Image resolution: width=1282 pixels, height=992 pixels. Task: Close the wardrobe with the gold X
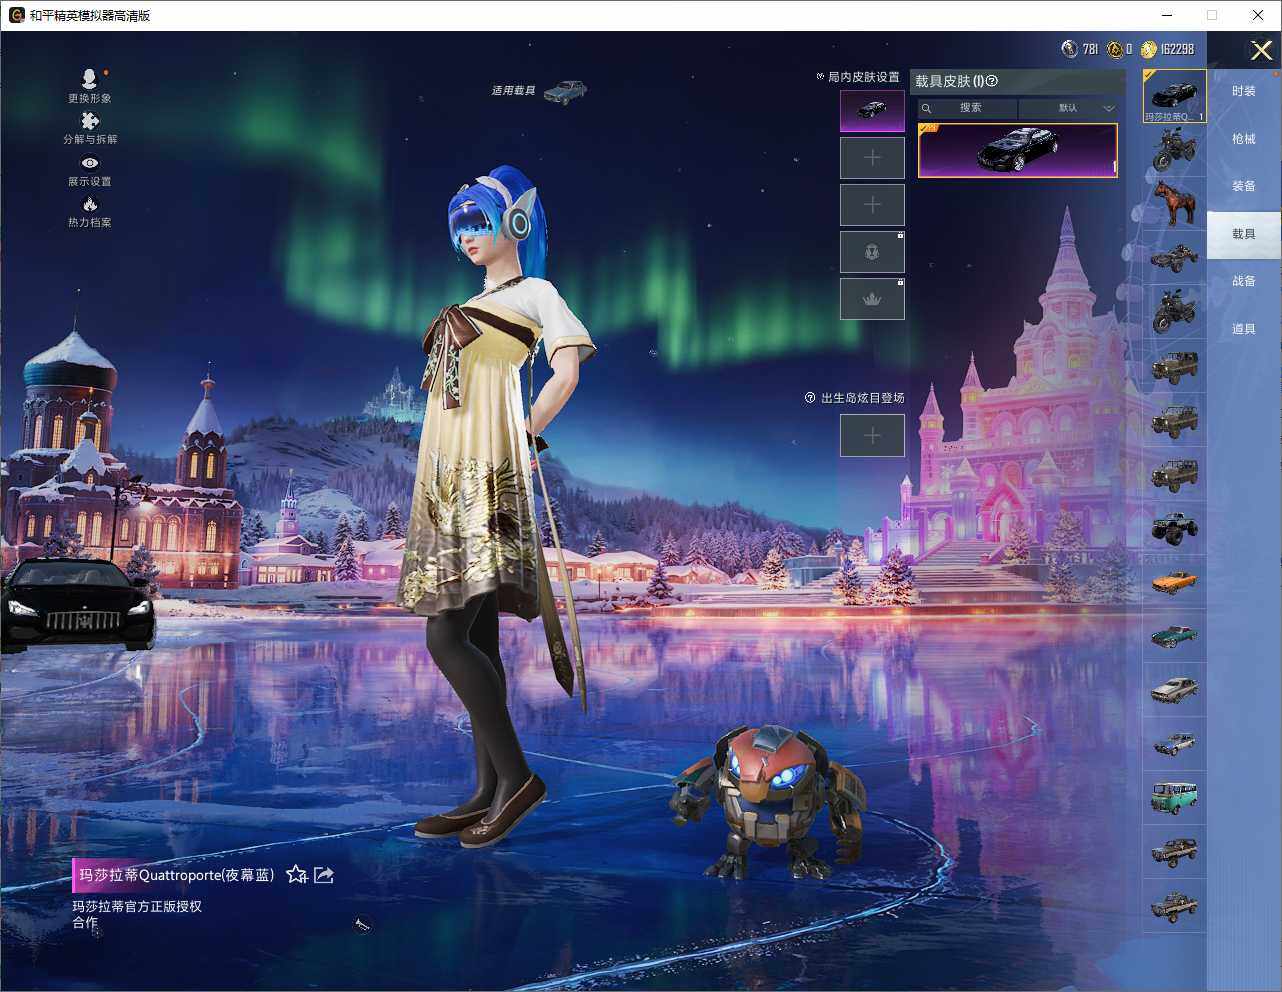(1261, 50)
